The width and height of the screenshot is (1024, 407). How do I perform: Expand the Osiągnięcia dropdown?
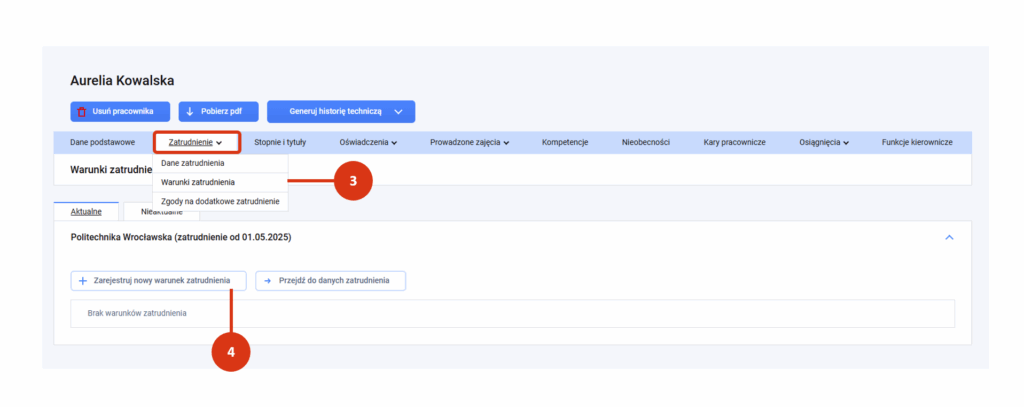pos(824,142)
